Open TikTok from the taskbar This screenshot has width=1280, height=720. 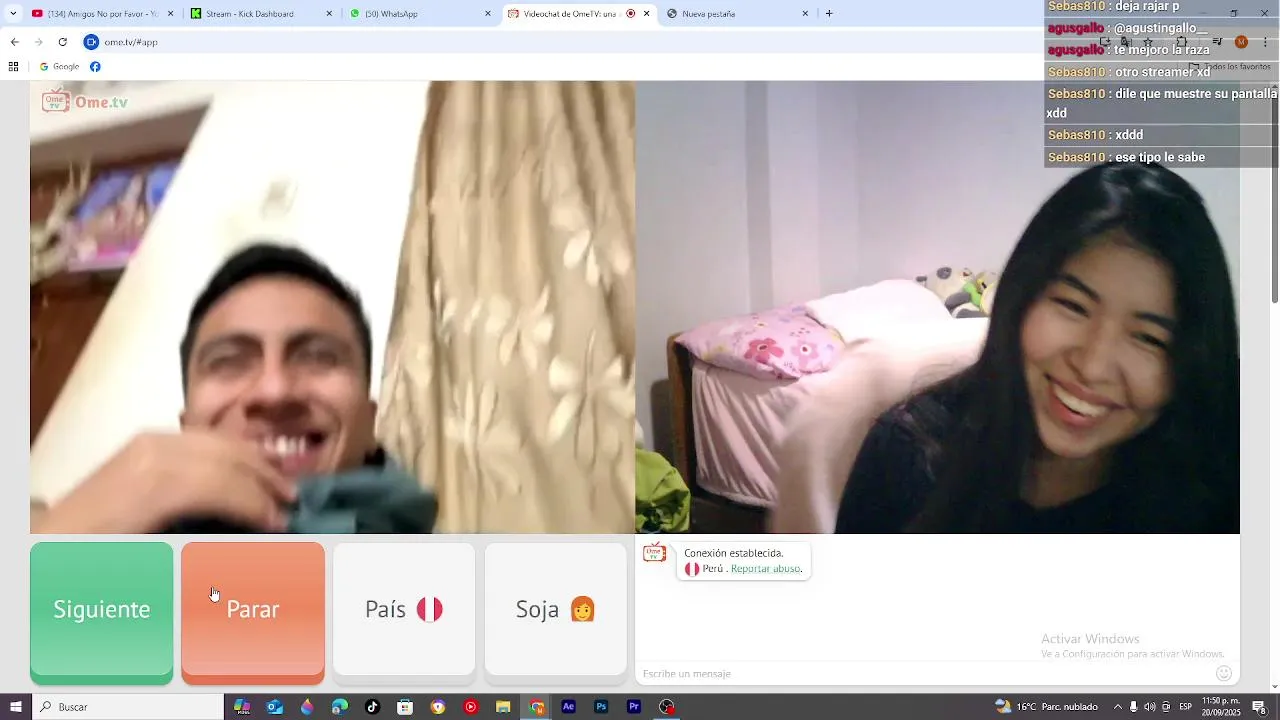pyautogui.click(x=372, y=707)
